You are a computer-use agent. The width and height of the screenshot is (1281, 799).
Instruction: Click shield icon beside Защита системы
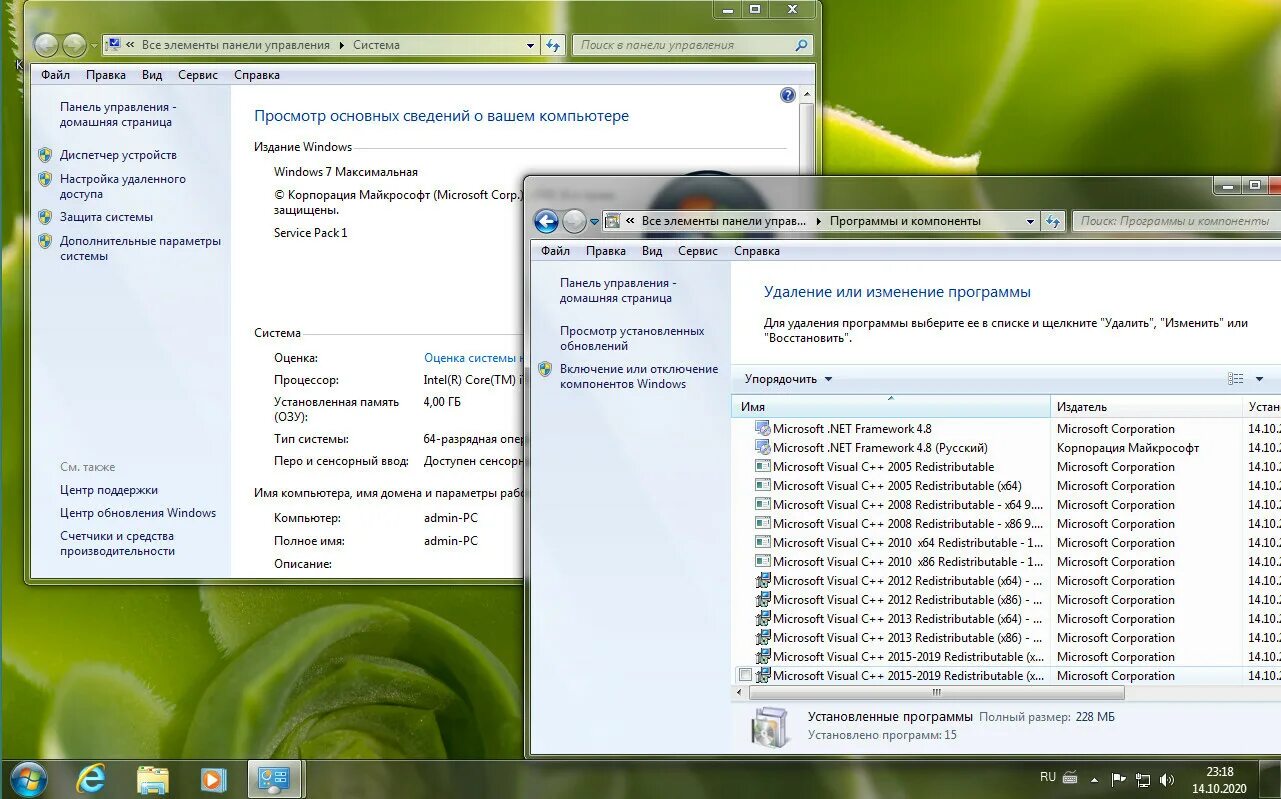pyautogui.click(x=45, y=217)
